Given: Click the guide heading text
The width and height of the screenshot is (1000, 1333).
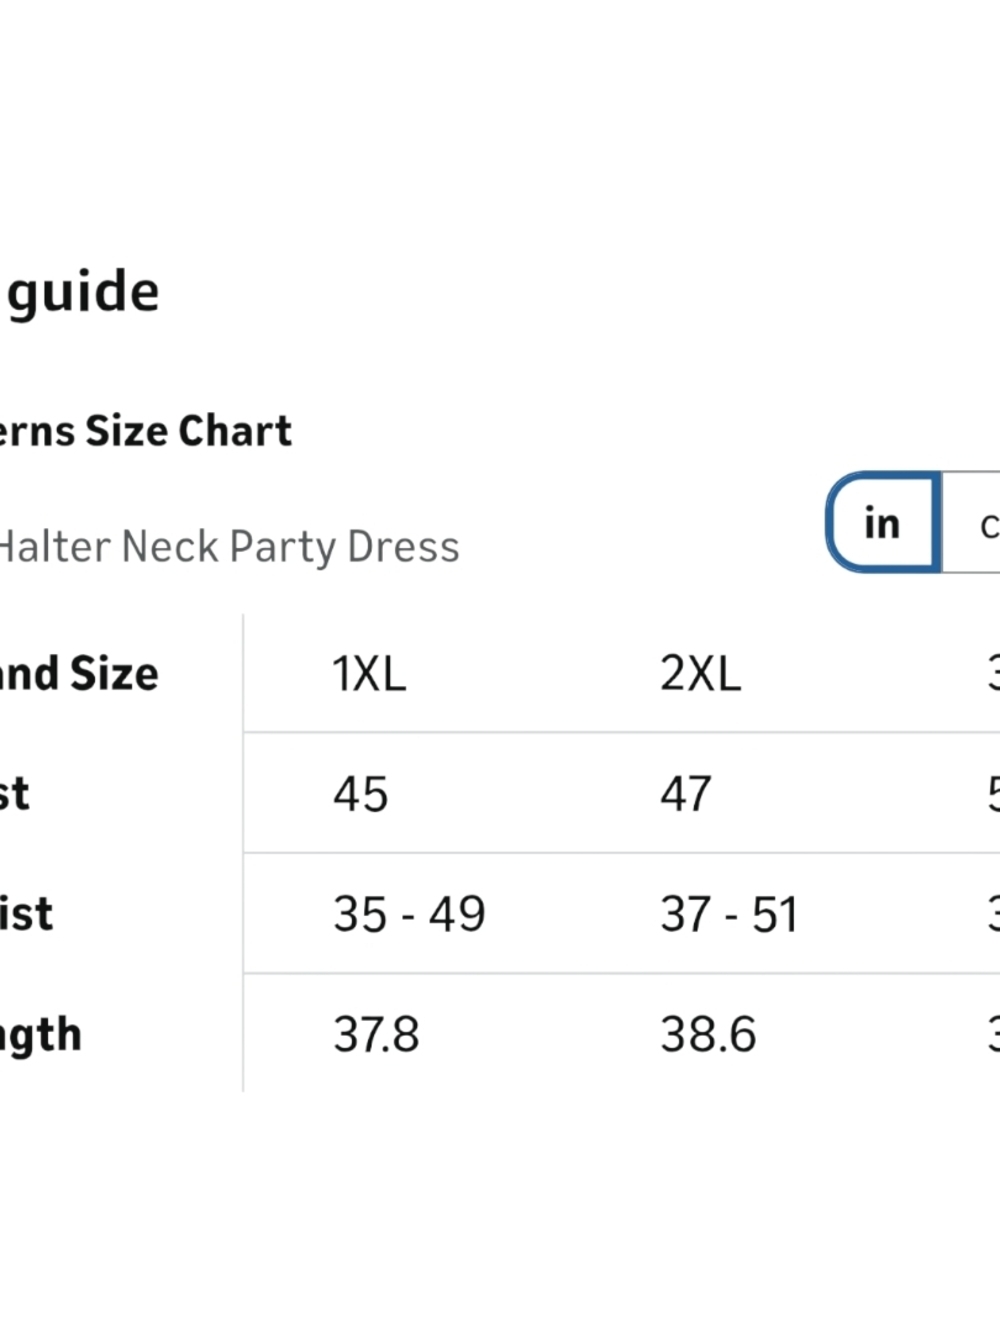Looking at the screenshot, I should [x=82, y=292].
